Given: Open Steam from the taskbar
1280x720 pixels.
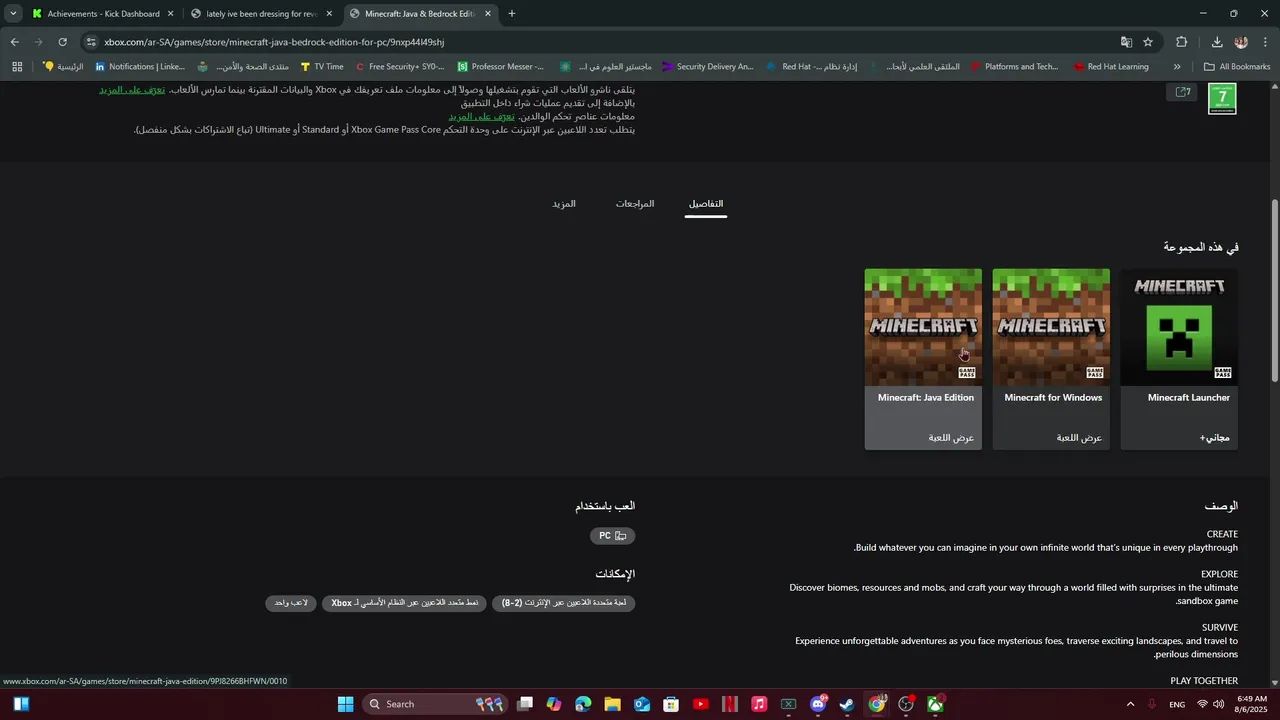Looking at the screenshot, I should coord(847,704).
